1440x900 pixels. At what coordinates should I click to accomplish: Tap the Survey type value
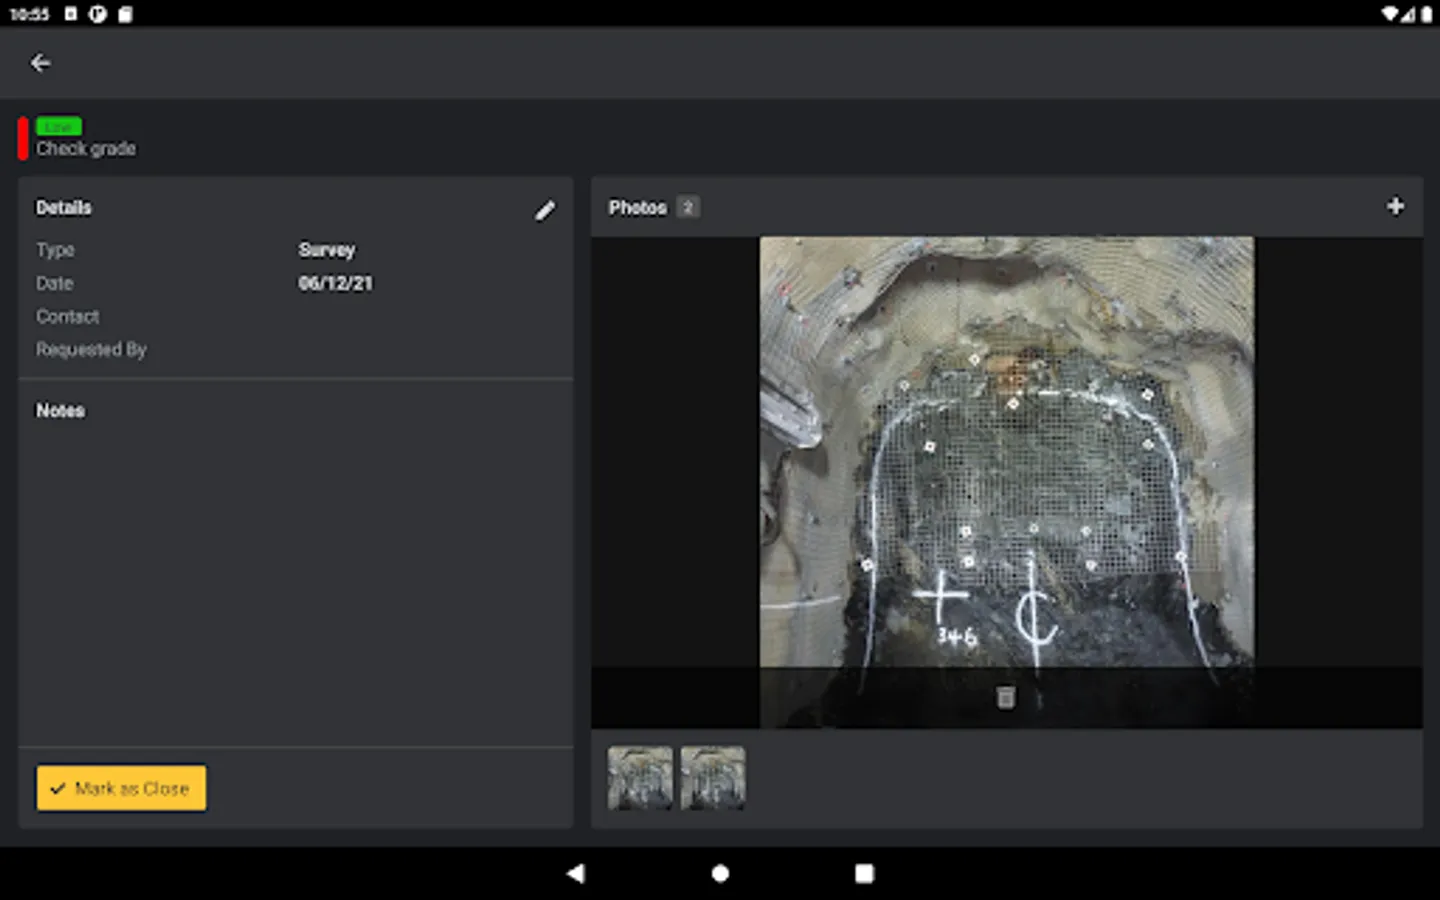coord(326,250)
